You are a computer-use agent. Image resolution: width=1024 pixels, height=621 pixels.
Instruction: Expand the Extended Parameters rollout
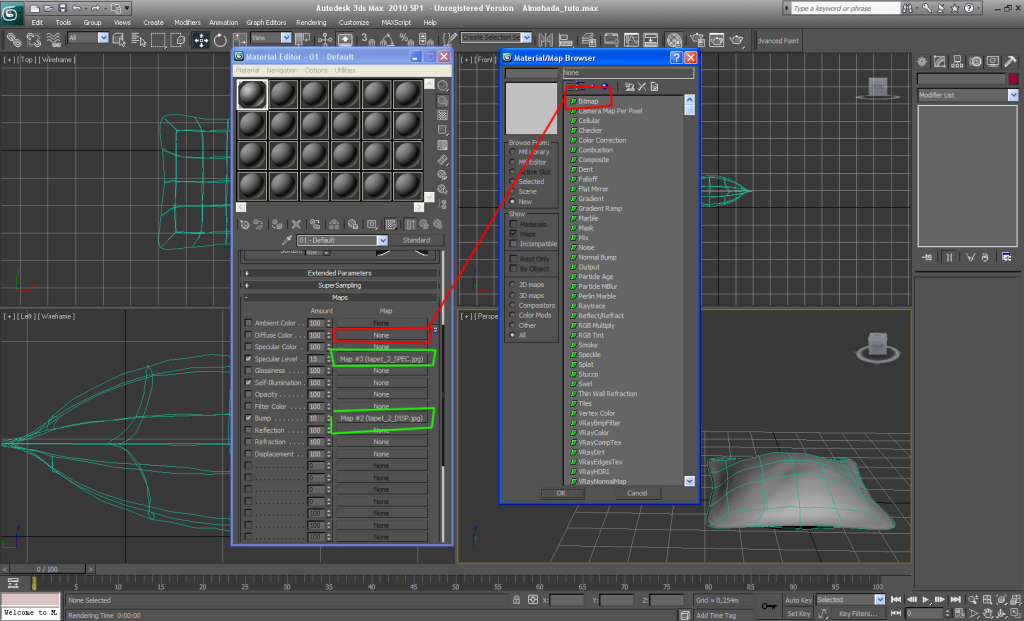(x=340, y=273)
